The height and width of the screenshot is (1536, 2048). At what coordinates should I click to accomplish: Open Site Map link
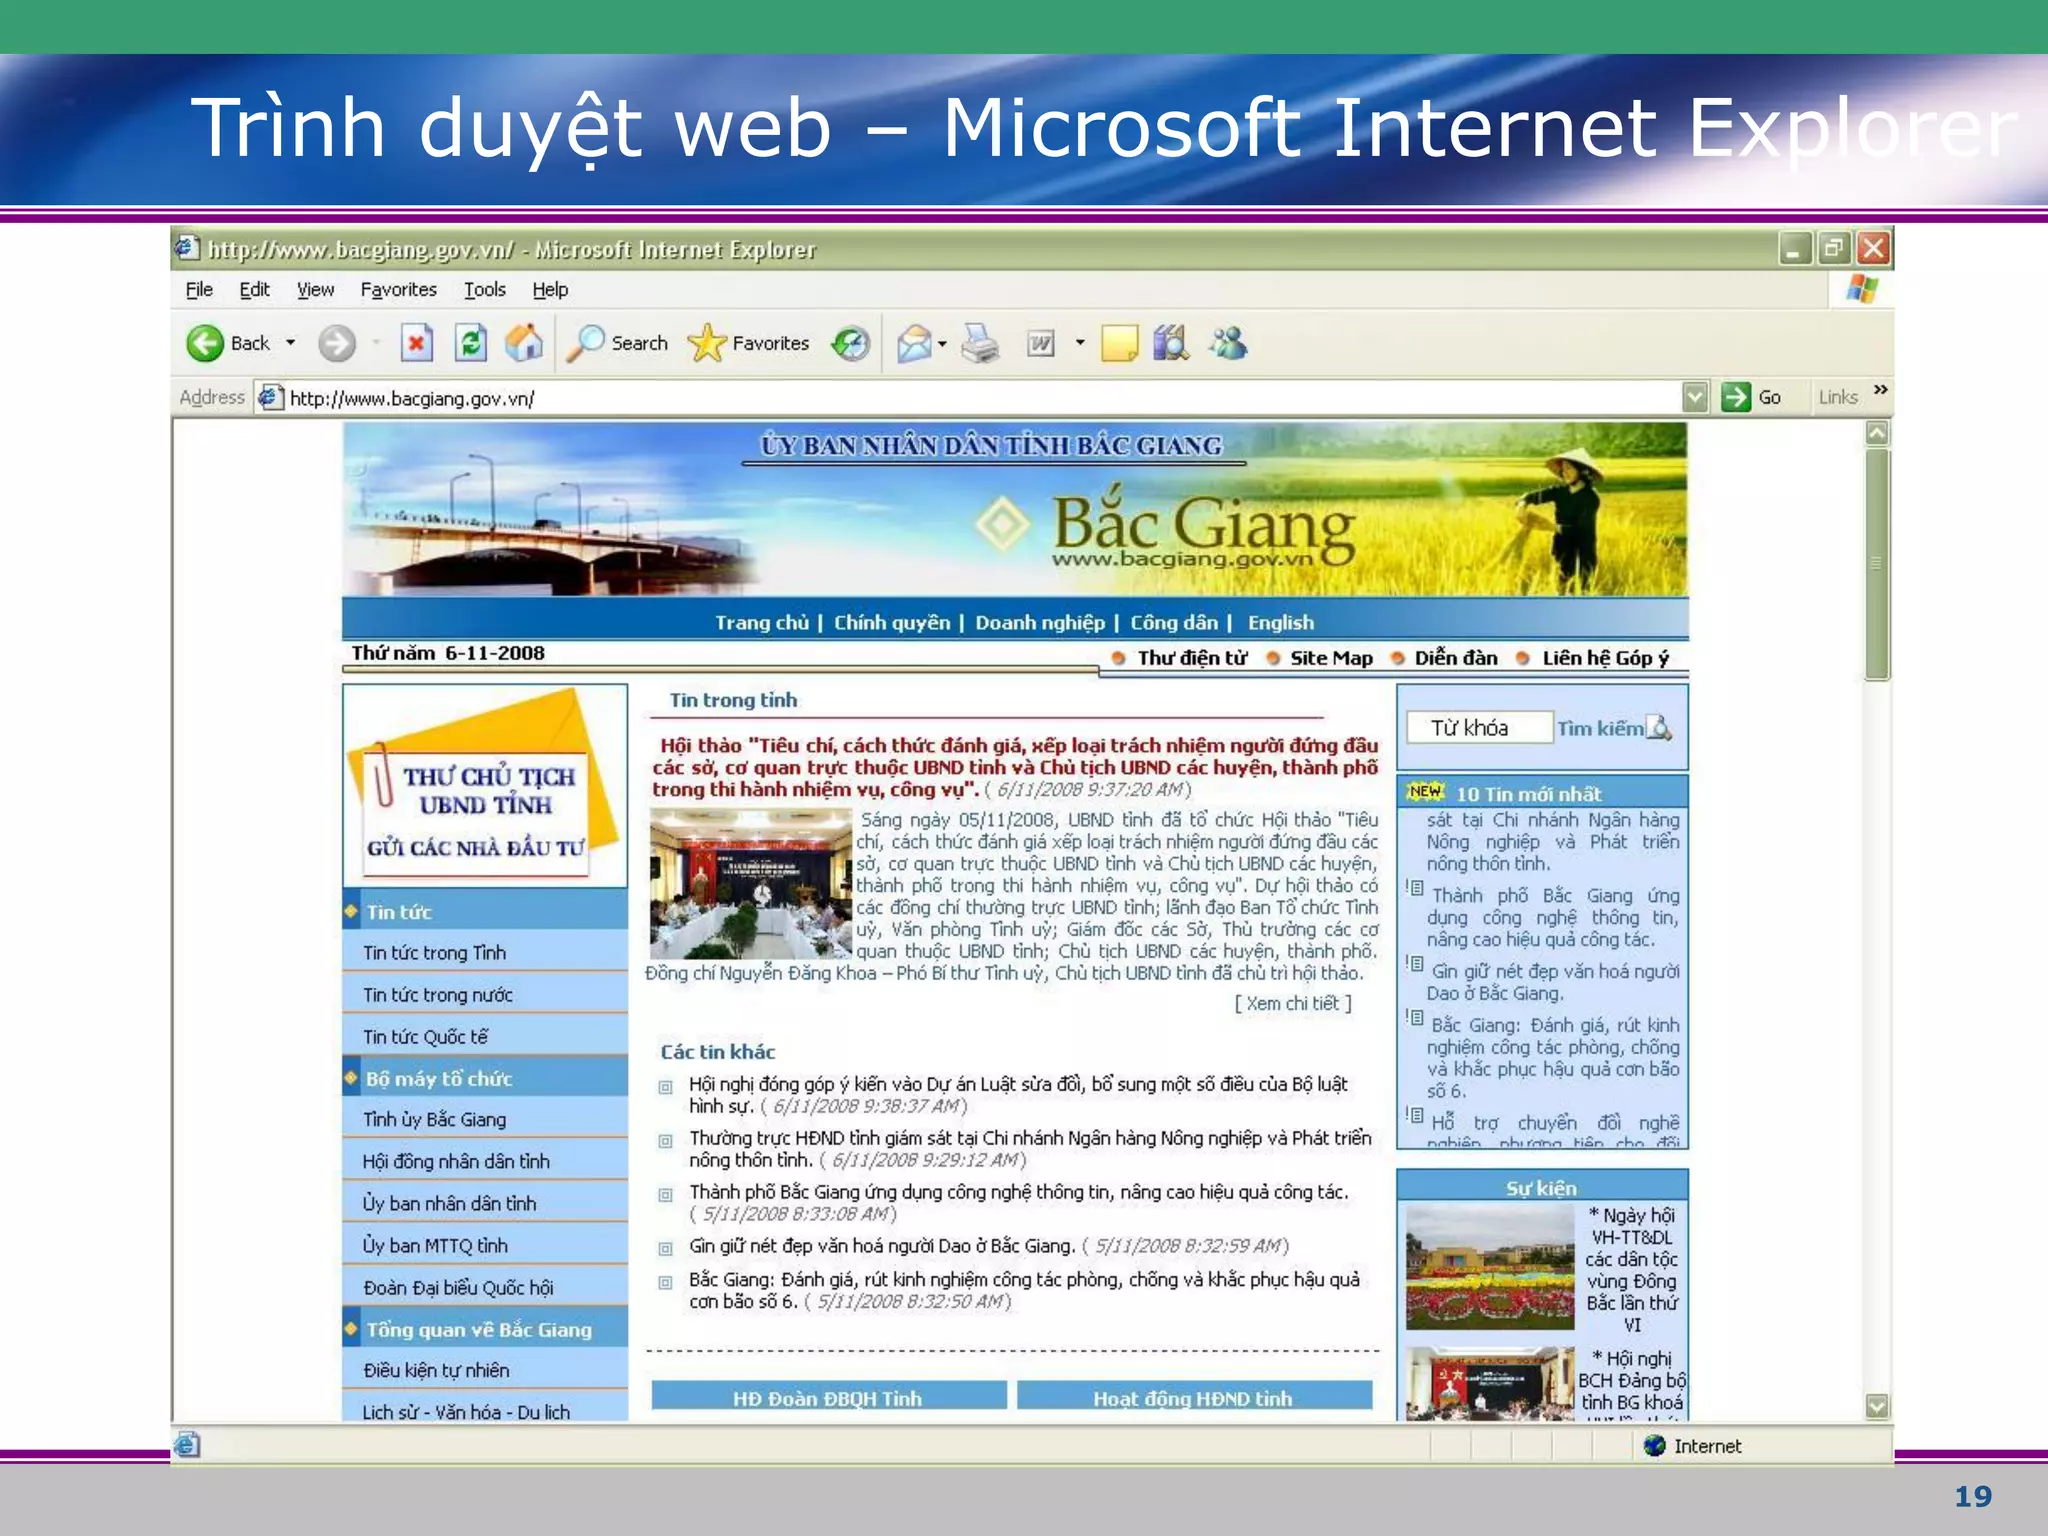(x=1331, y=658)
